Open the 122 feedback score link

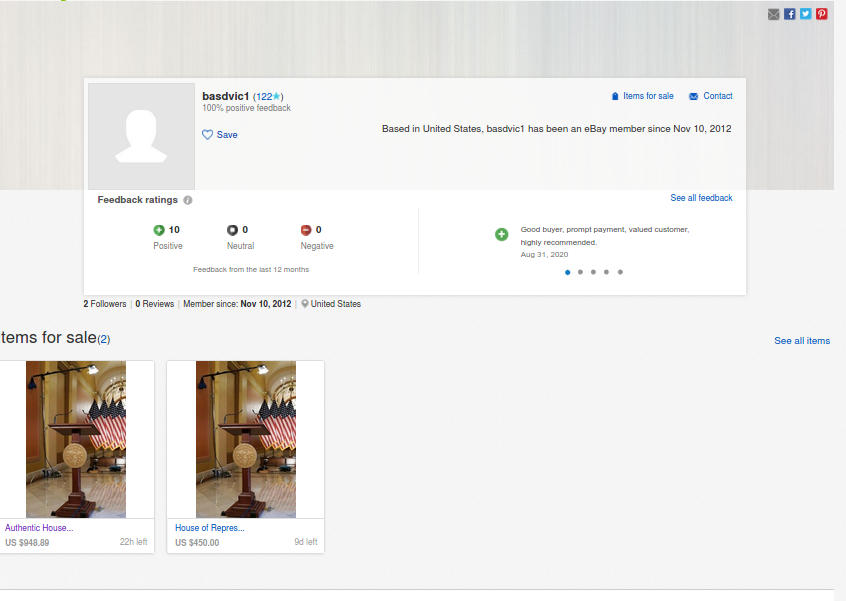click(264, 97)
